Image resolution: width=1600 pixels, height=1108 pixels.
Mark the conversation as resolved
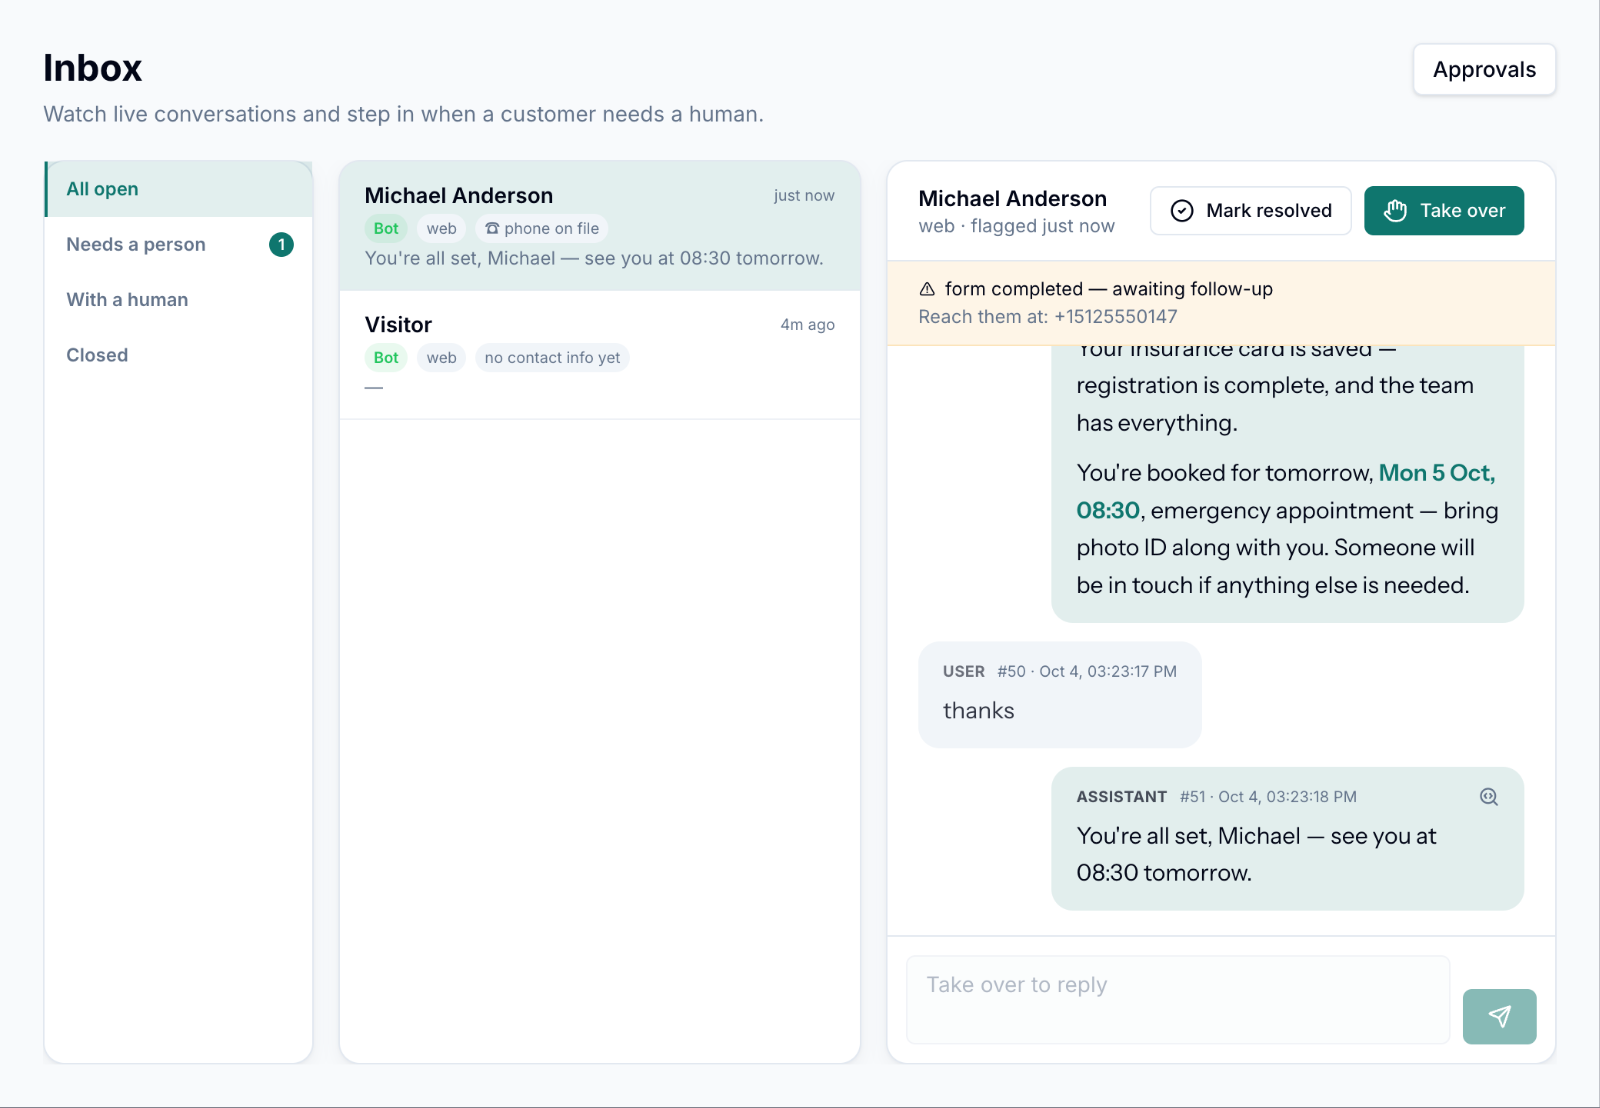coord(1250,210)
